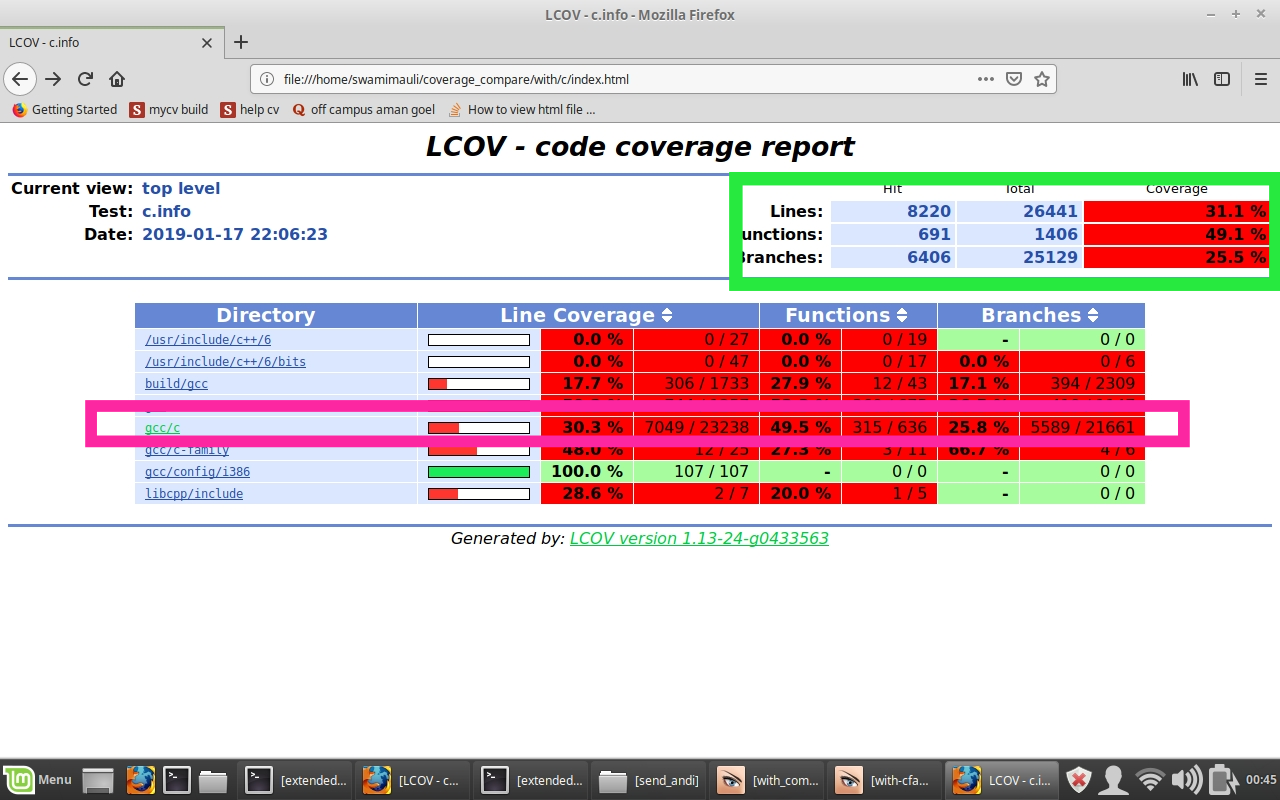Click the 00:45 panel clock
The image size is (1280, 800).
click(1261, 780)
